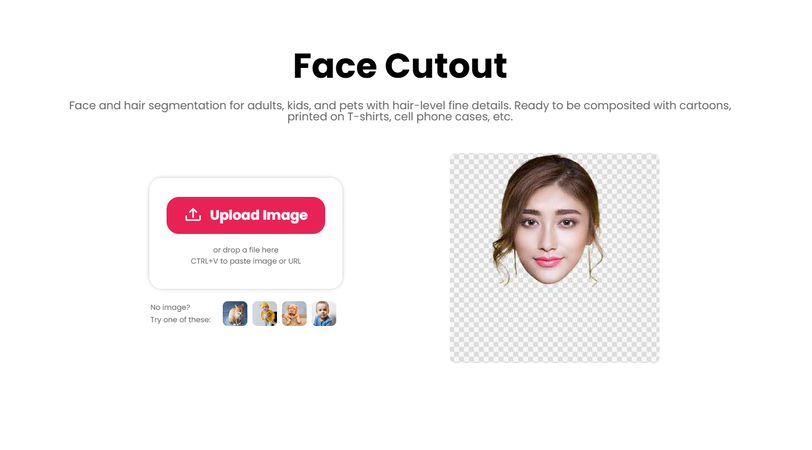Click the 'No image?' label
This screenshot has height=450, width=812.
170,307
